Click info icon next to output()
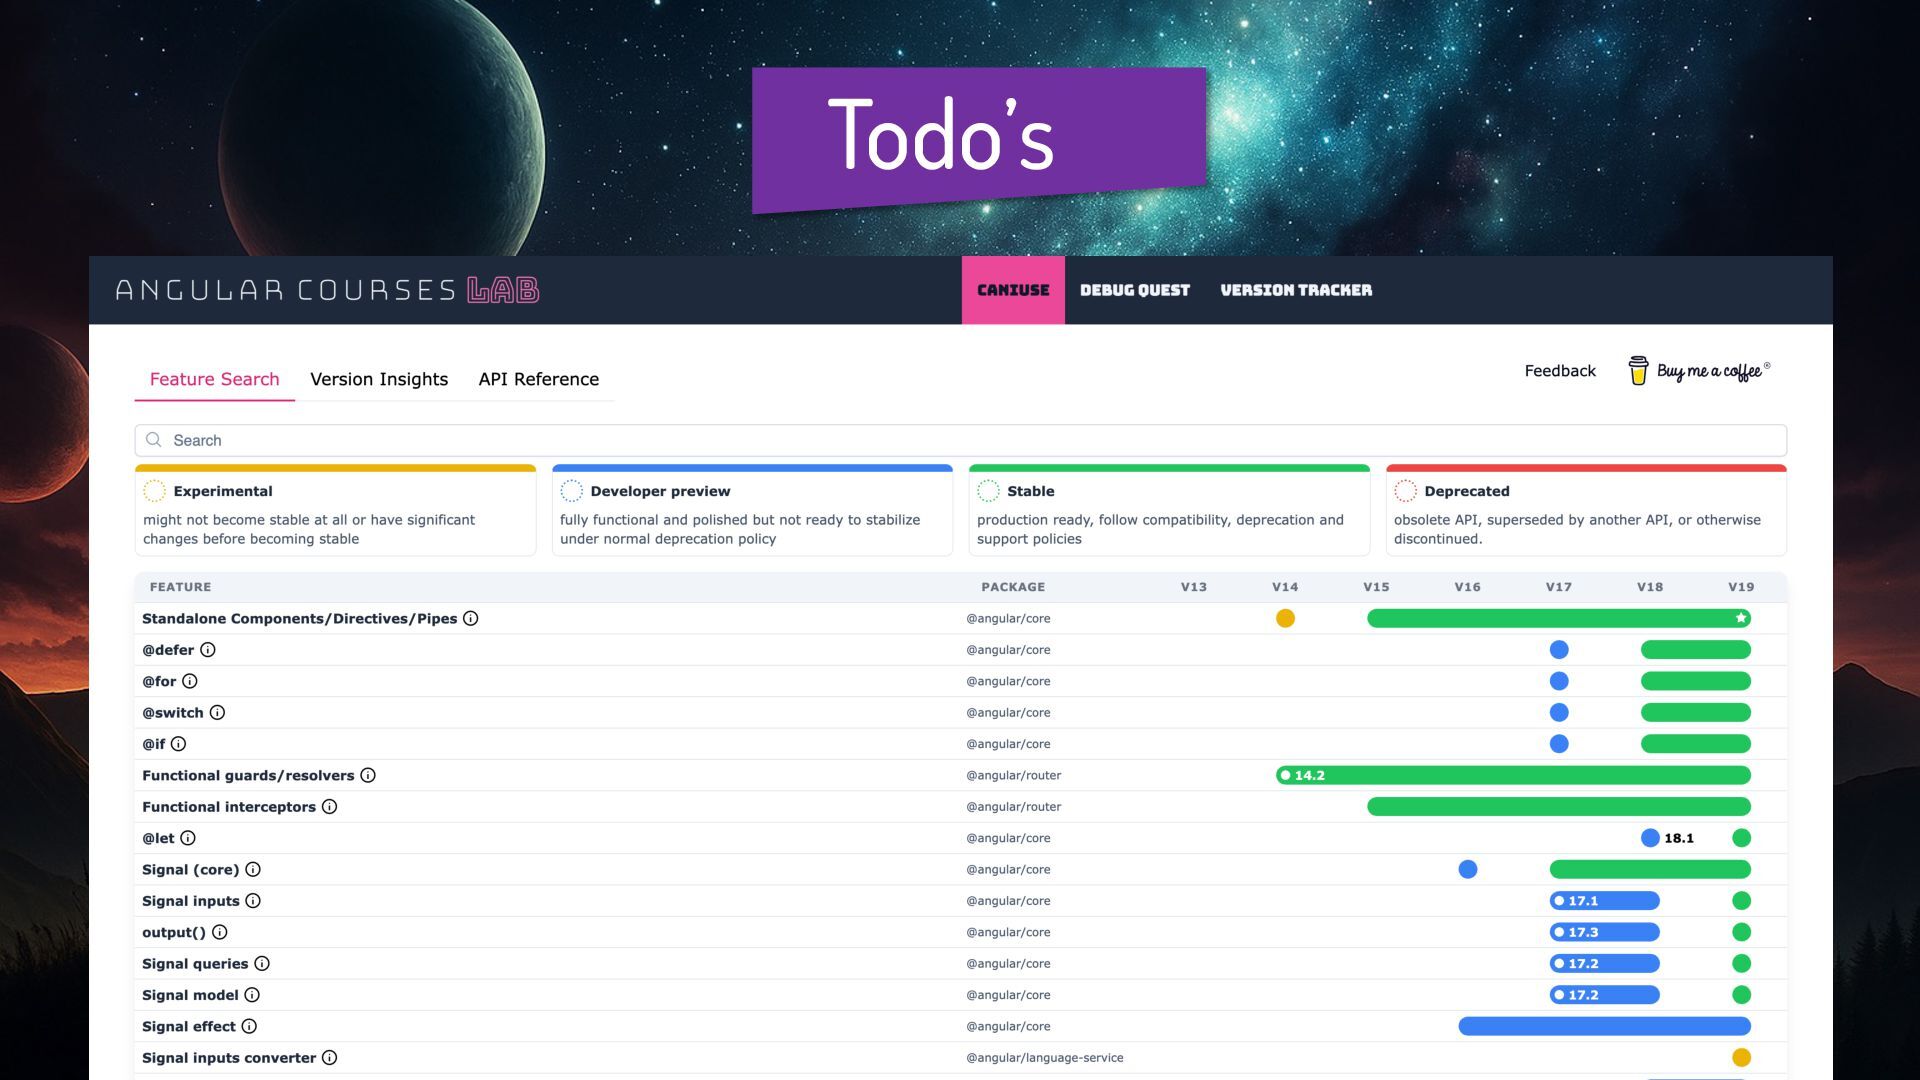1920x1080 pixels. [220, 932]
